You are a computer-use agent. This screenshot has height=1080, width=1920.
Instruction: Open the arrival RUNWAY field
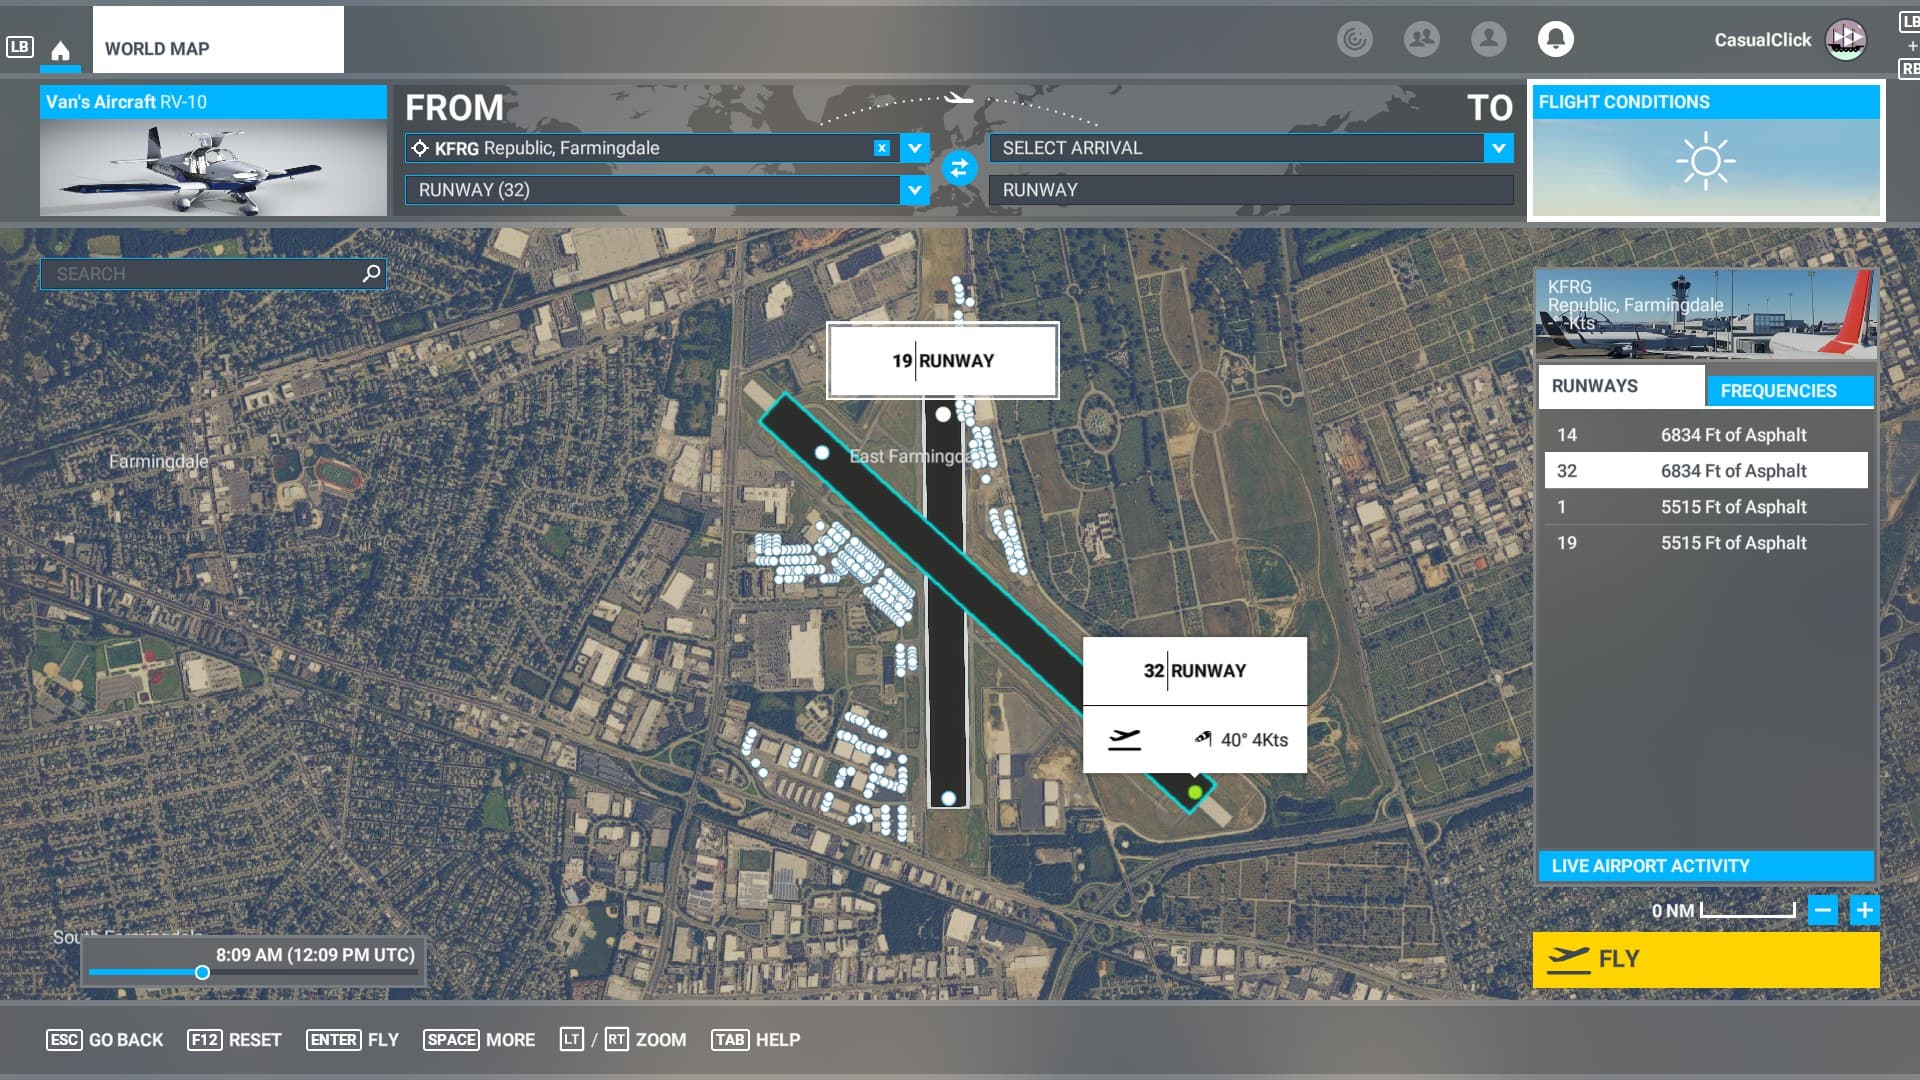[x=1250, y=190]
